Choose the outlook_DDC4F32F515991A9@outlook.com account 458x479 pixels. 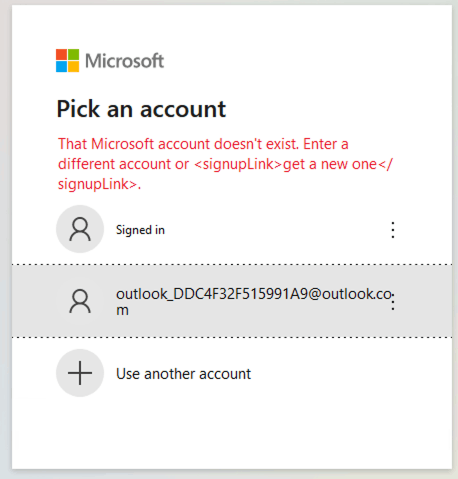point(232,301)
